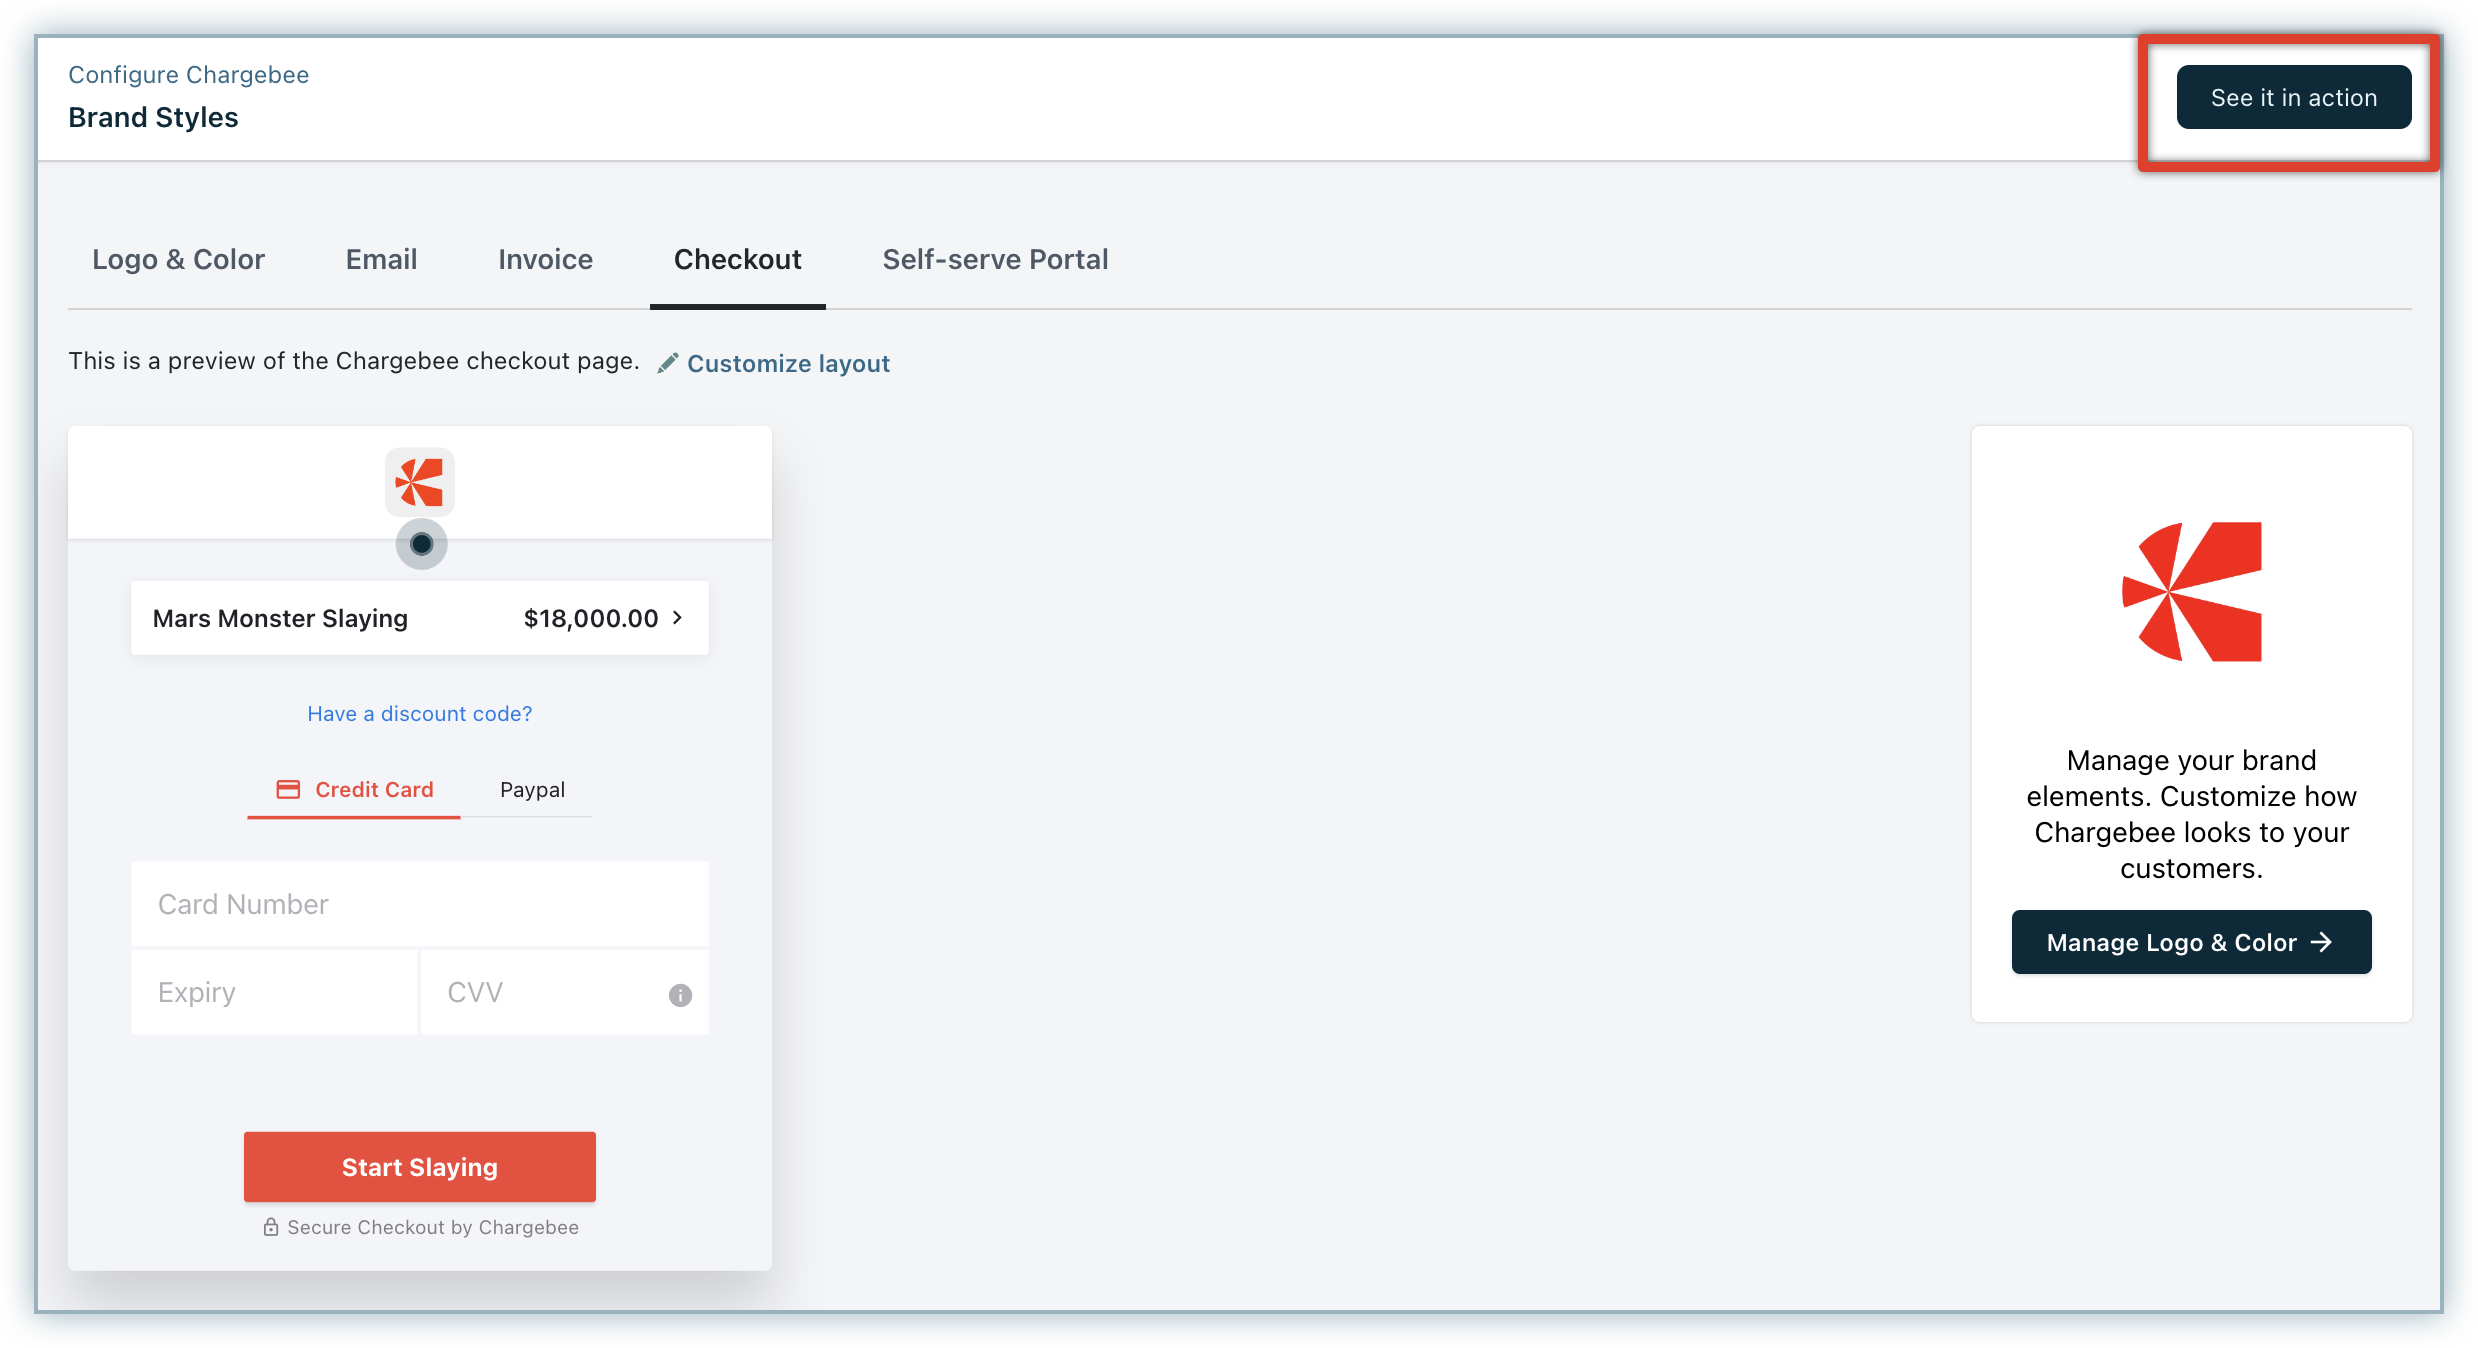
Task: Go to the Invoice tab
Action: (x=545, y=260)
